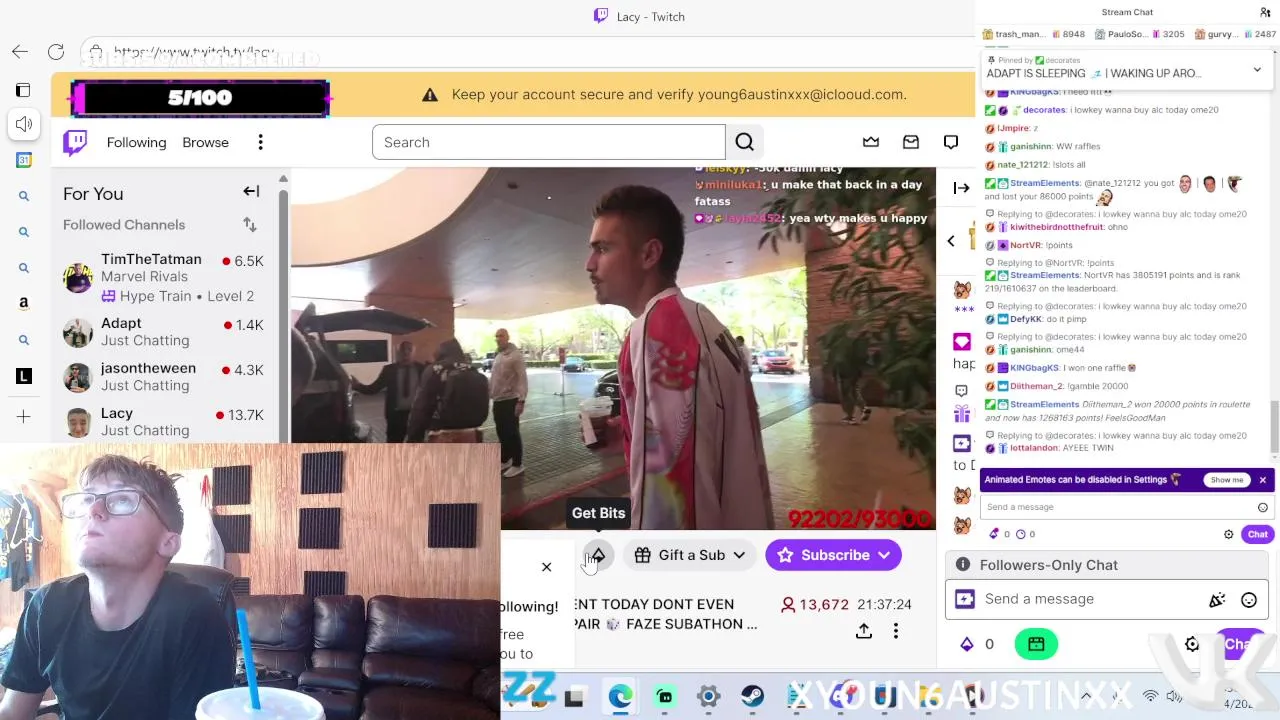This screenshot has width=1280, height=720.
Task: Click the verify account security banner
Action: pos(679,94)
